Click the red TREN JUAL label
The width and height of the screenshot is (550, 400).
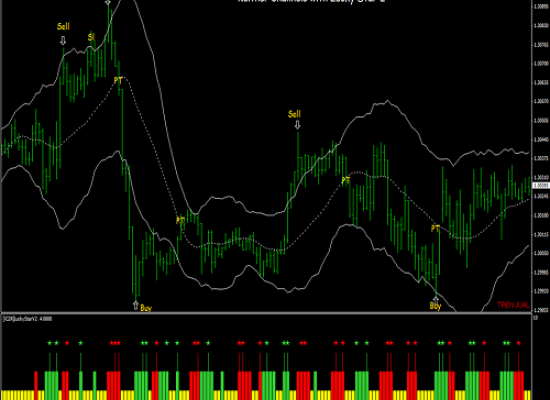coord(513,305)
